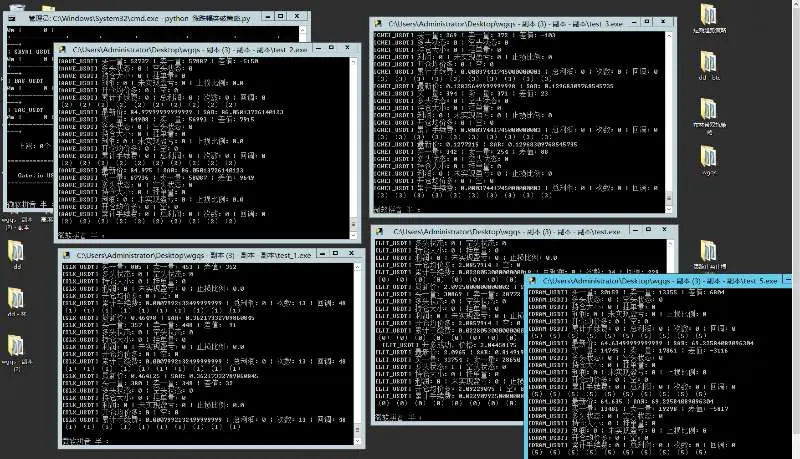Screen dimensions: 800x459
Task: Click scroll up arrow in test_3.exe window
Action: [669, 36]
